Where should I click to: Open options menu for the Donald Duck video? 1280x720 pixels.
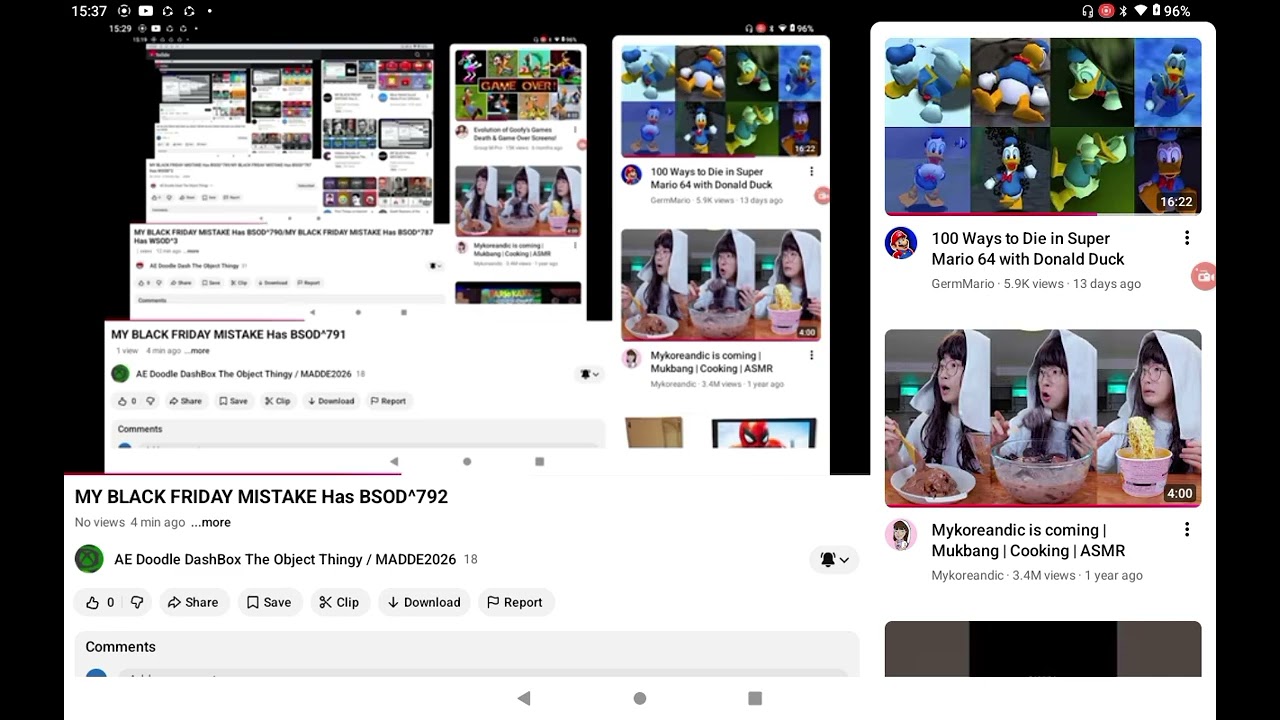pyautogui.click(x=1187, y=238)
